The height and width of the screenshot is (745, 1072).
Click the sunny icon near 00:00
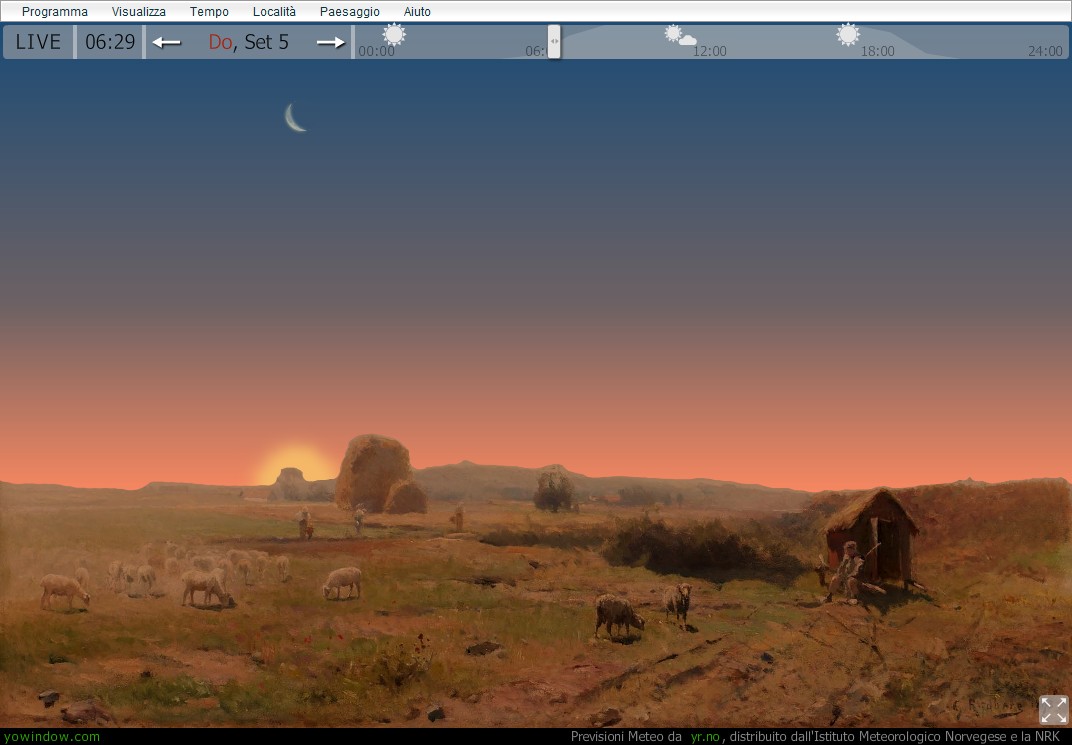point(394,34)
